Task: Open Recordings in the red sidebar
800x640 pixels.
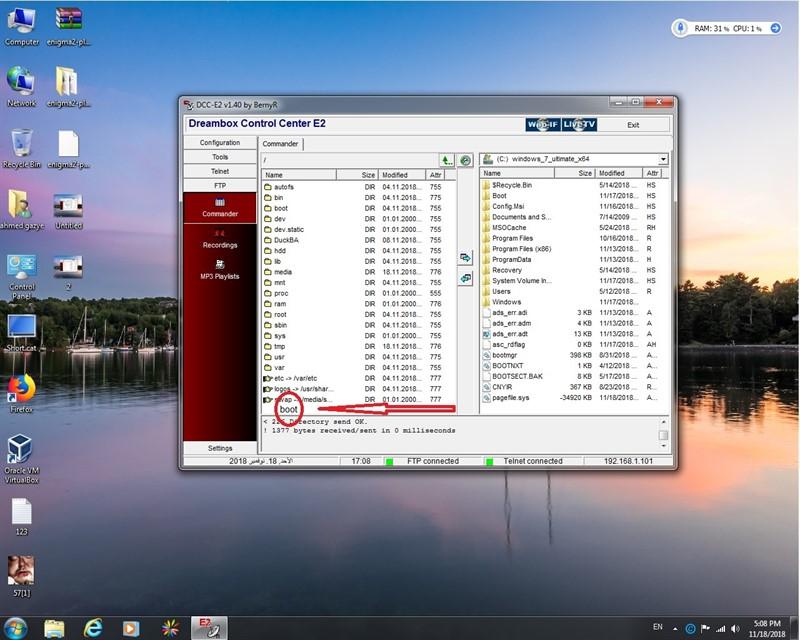Action: (x=220, y=240)
